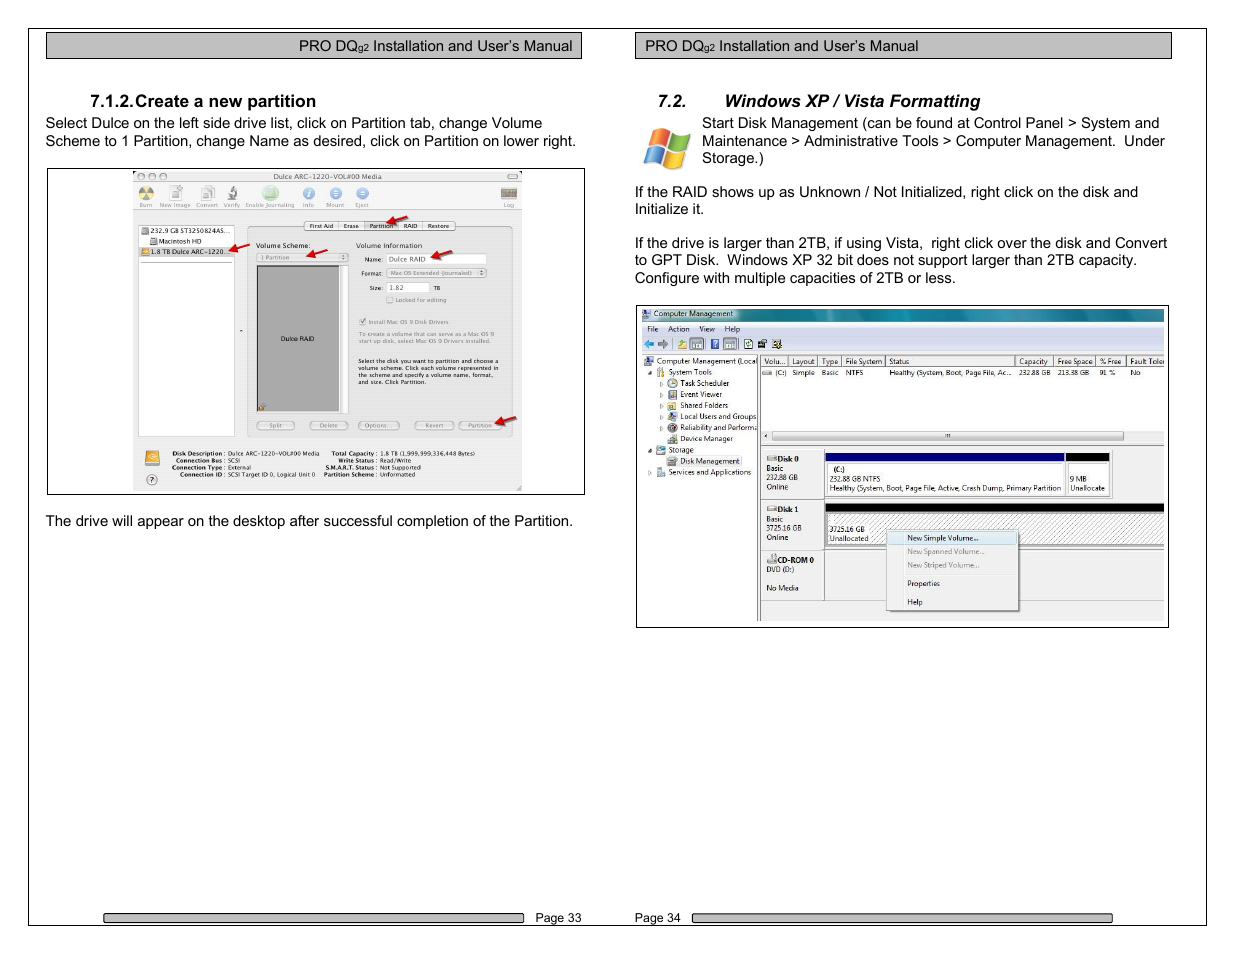Open the Log icon in Disk Utility
1235x954 pixels.
pos(509,193)
